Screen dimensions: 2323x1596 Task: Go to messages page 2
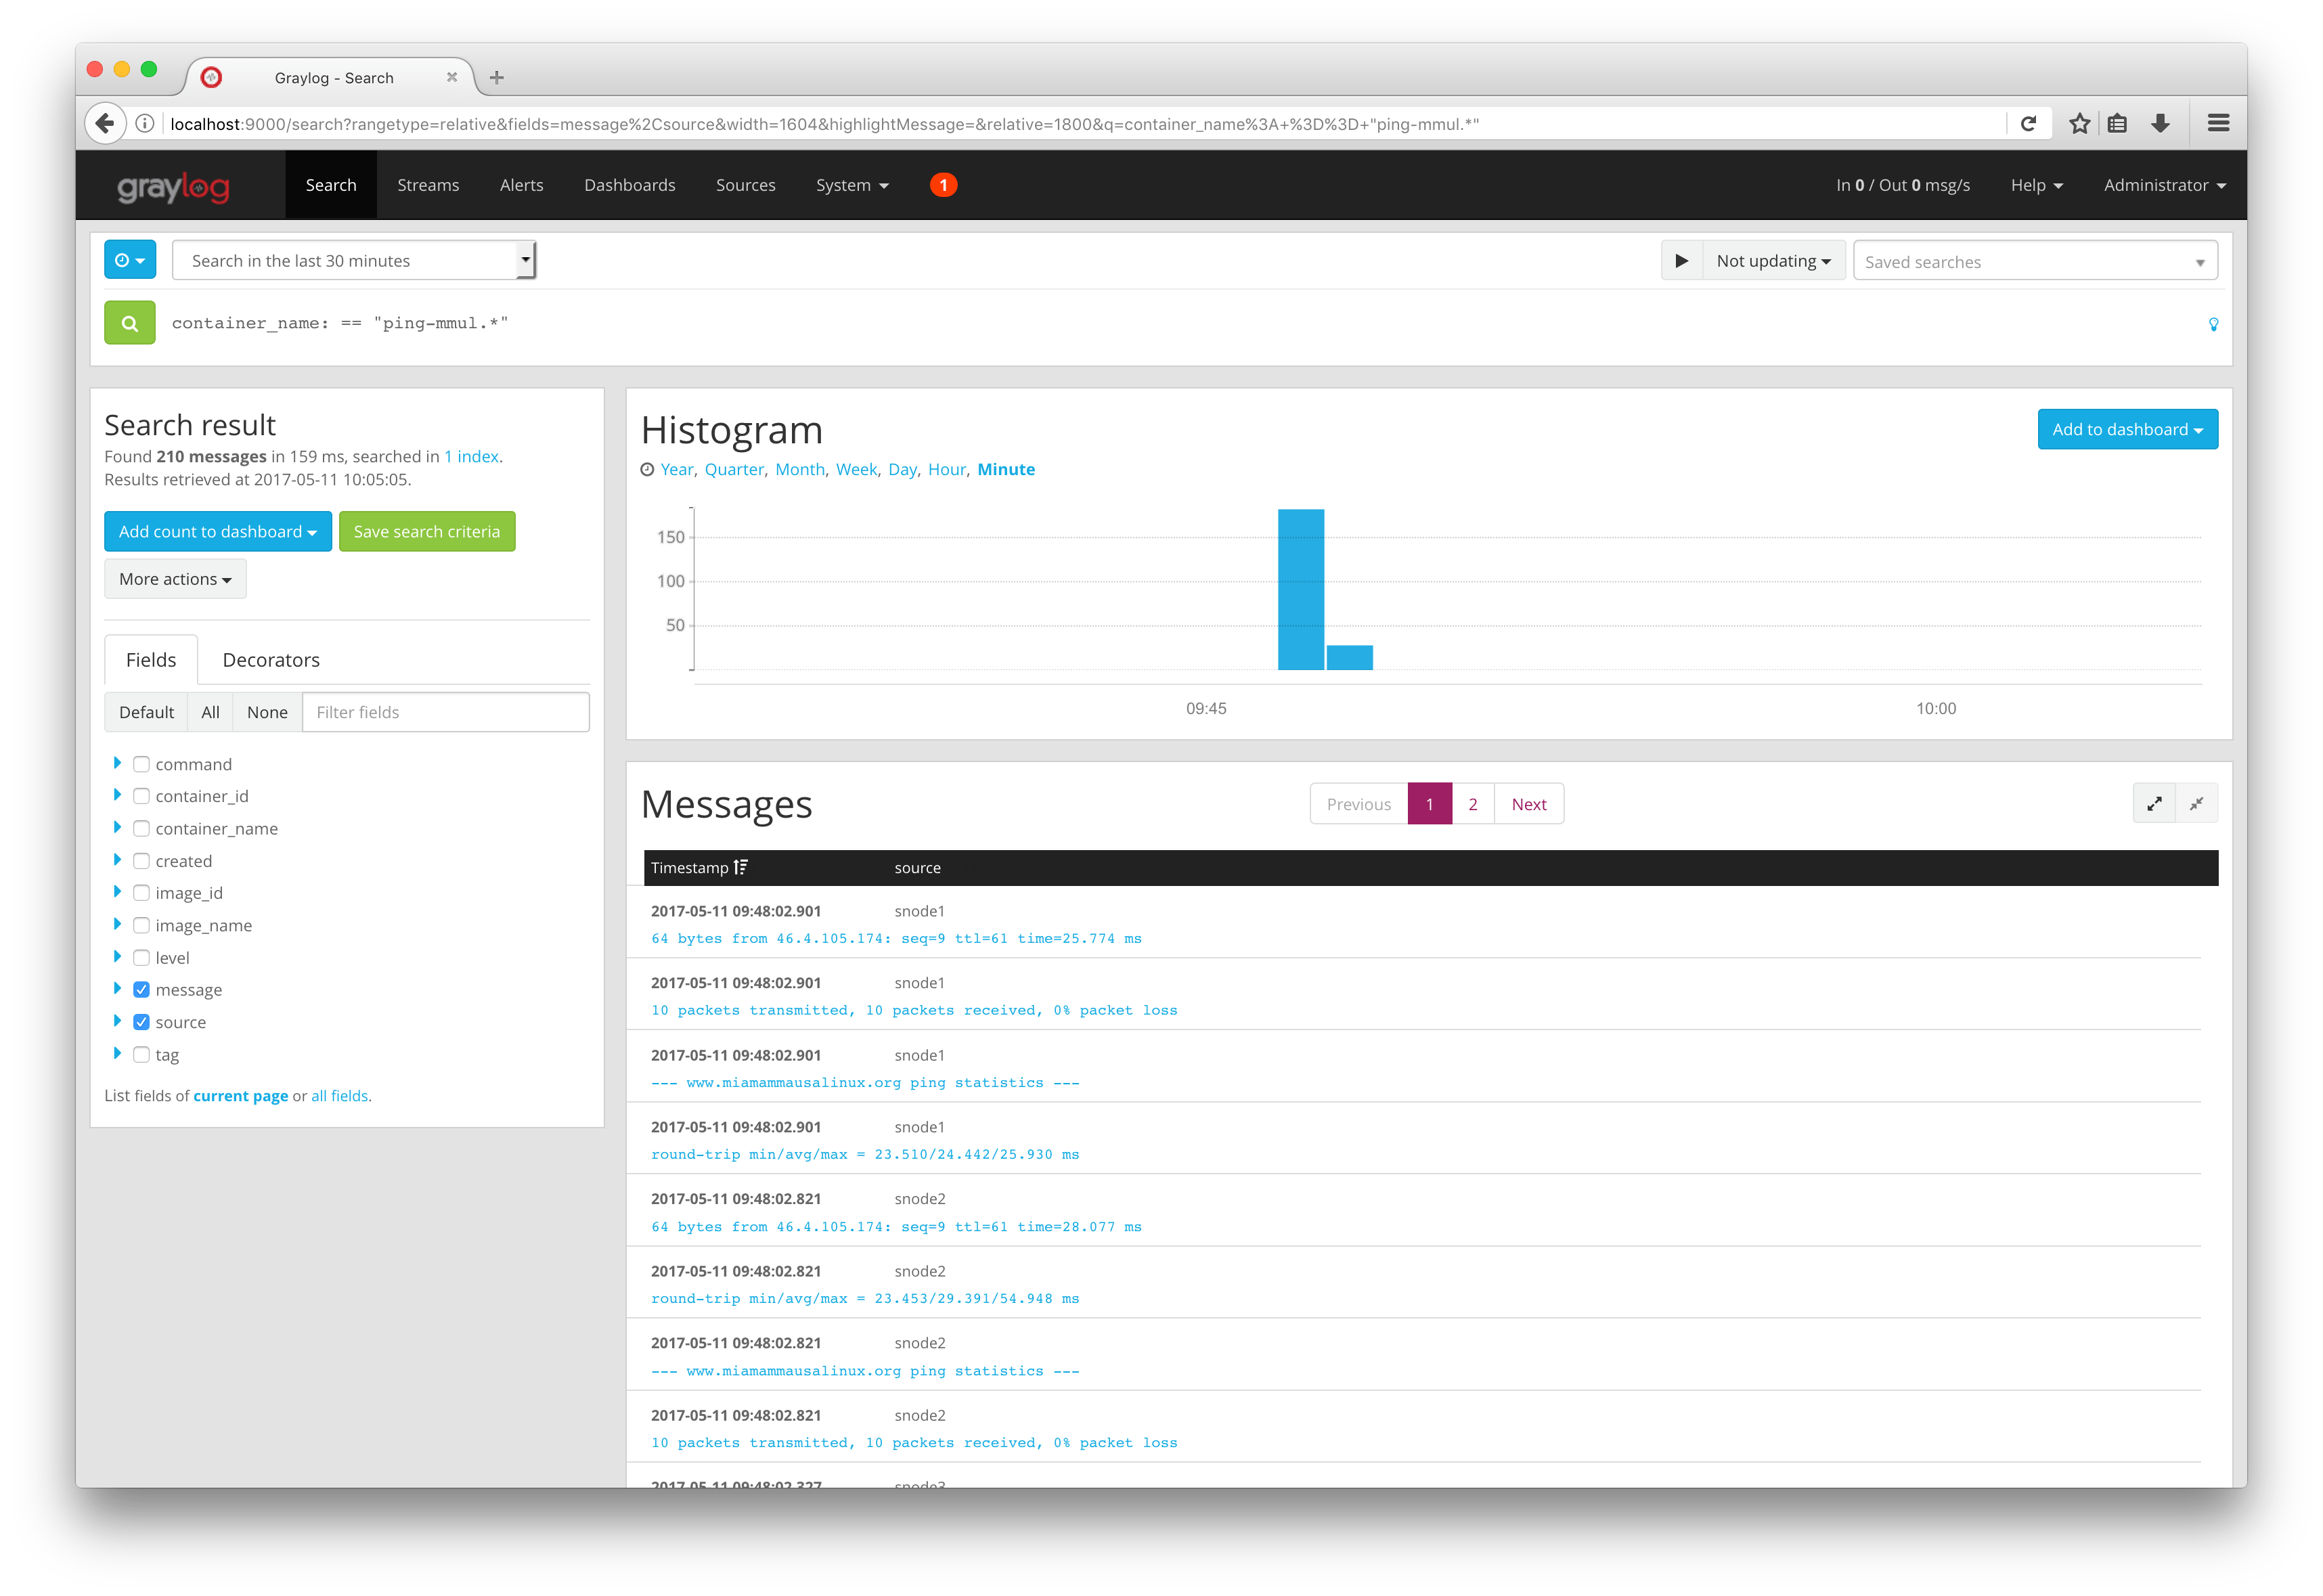[x=1472, y=804]
